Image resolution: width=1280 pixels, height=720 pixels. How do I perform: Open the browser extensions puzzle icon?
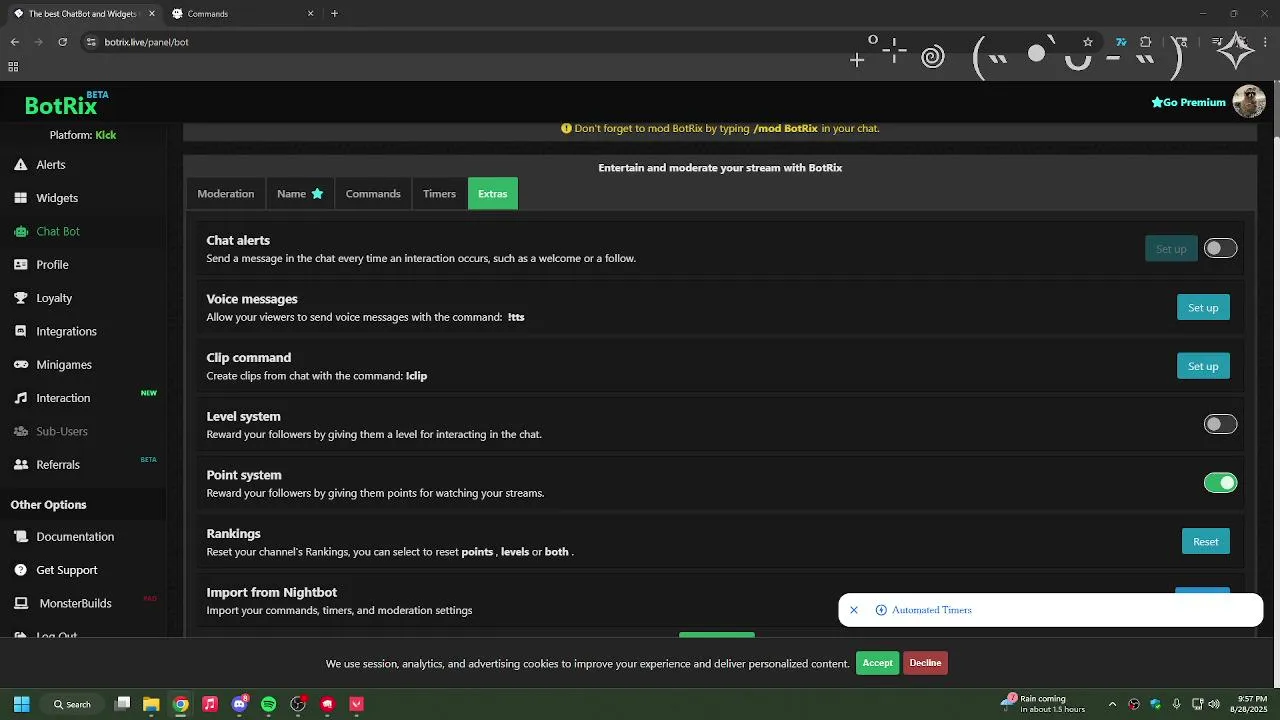[x=1146, y=42]
